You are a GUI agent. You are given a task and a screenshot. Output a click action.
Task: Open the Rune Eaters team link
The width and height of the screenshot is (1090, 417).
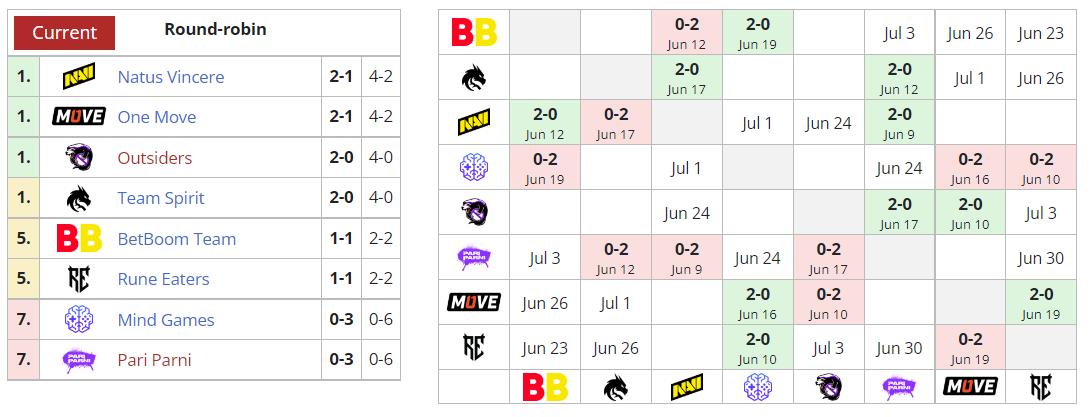pos(163,279)
